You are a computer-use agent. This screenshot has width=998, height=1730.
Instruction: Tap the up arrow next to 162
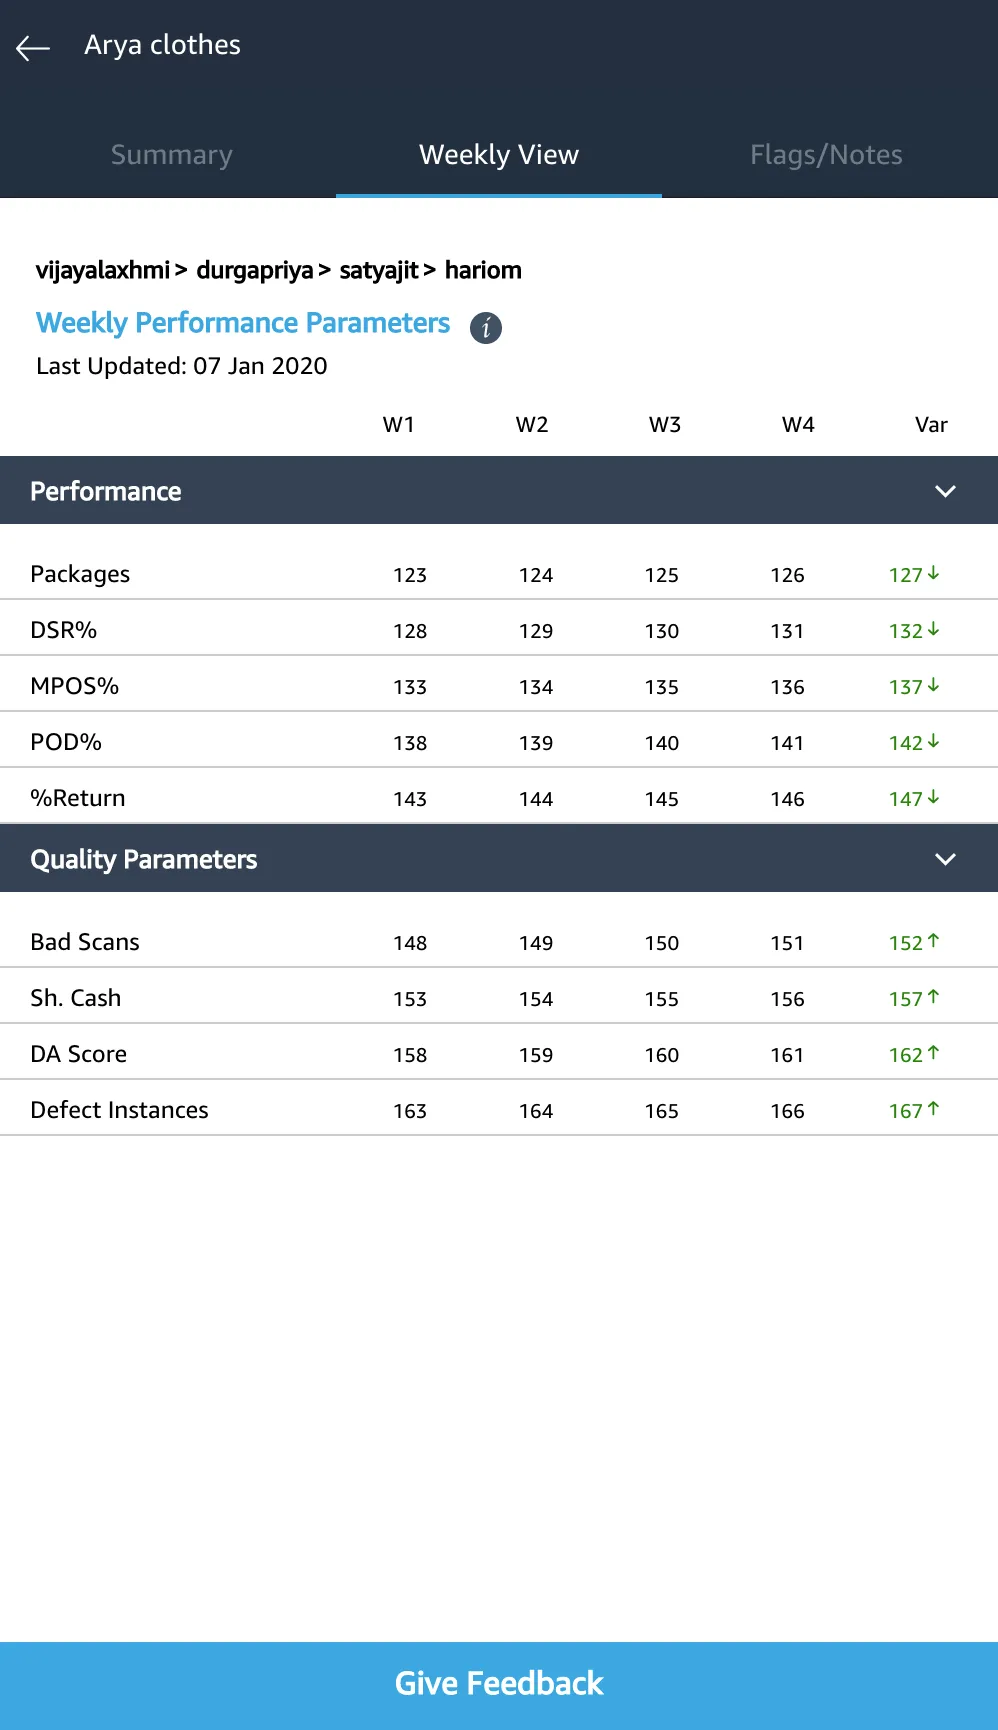point(933,1053)
